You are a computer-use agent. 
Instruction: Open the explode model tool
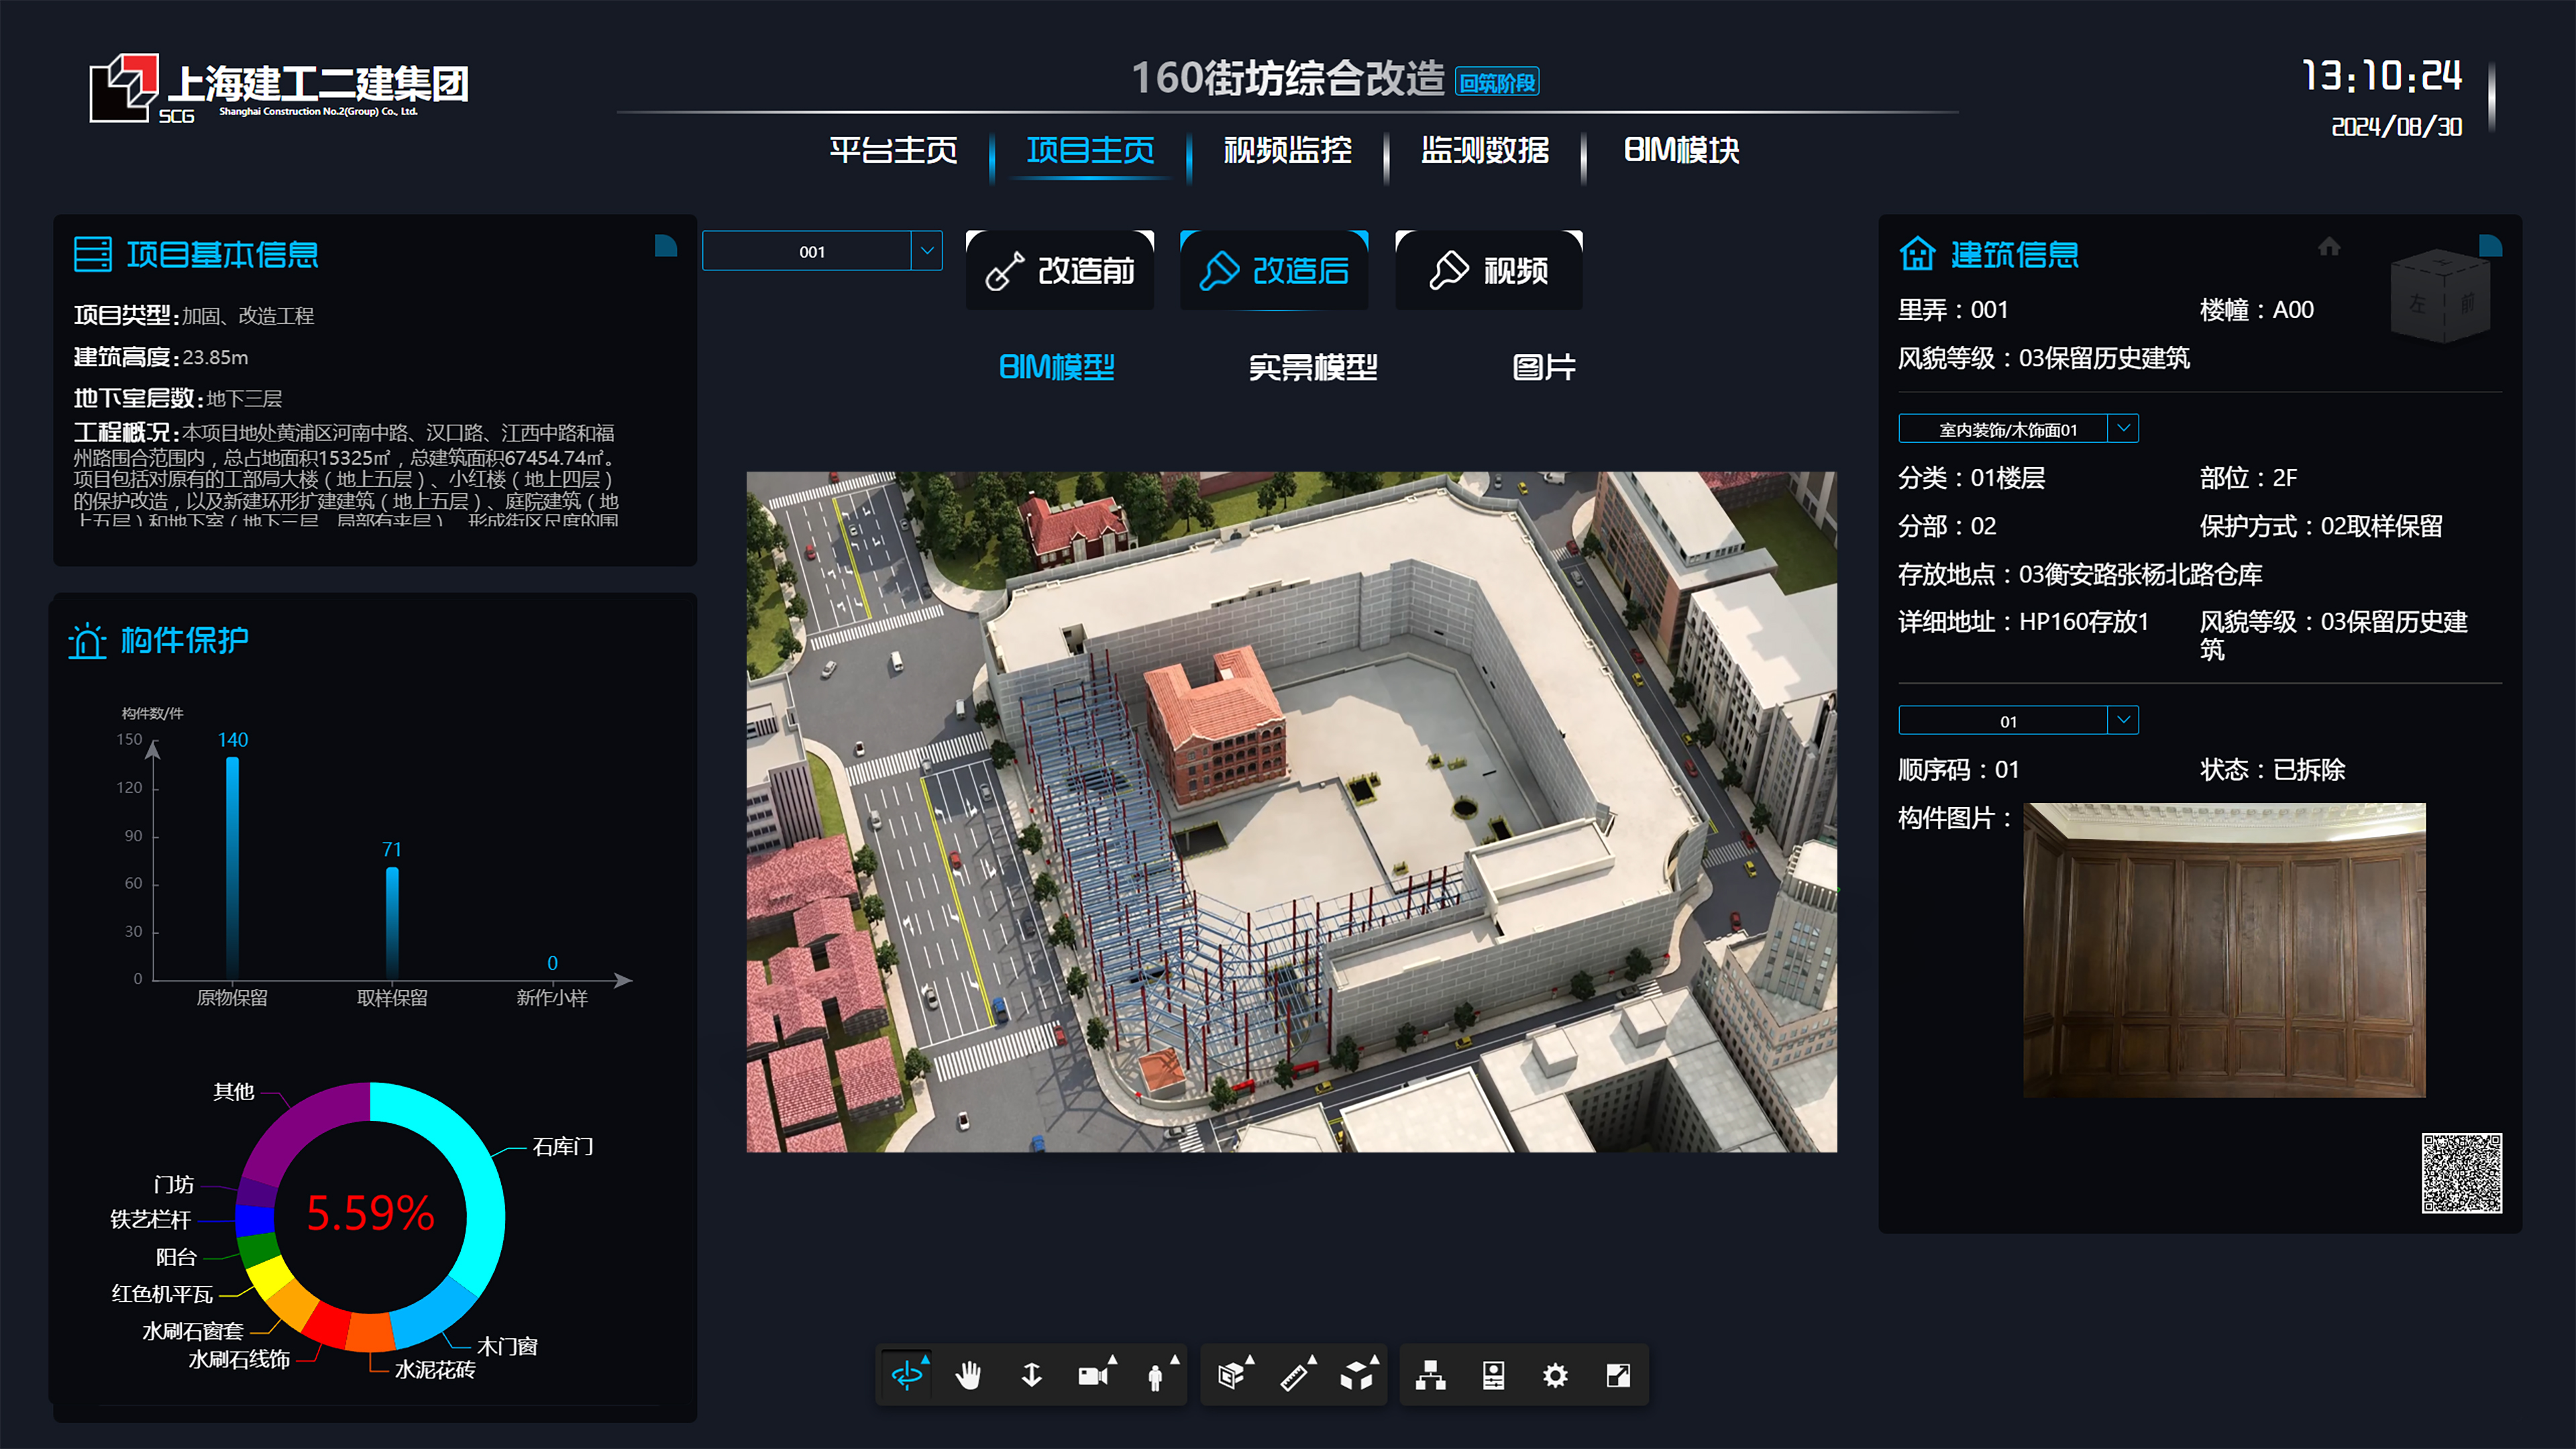(x=1356, y=1376)
